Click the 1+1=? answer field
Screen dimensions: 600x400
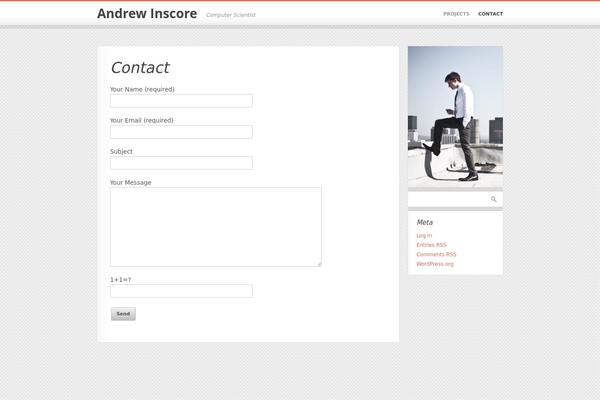click(181, 291)
